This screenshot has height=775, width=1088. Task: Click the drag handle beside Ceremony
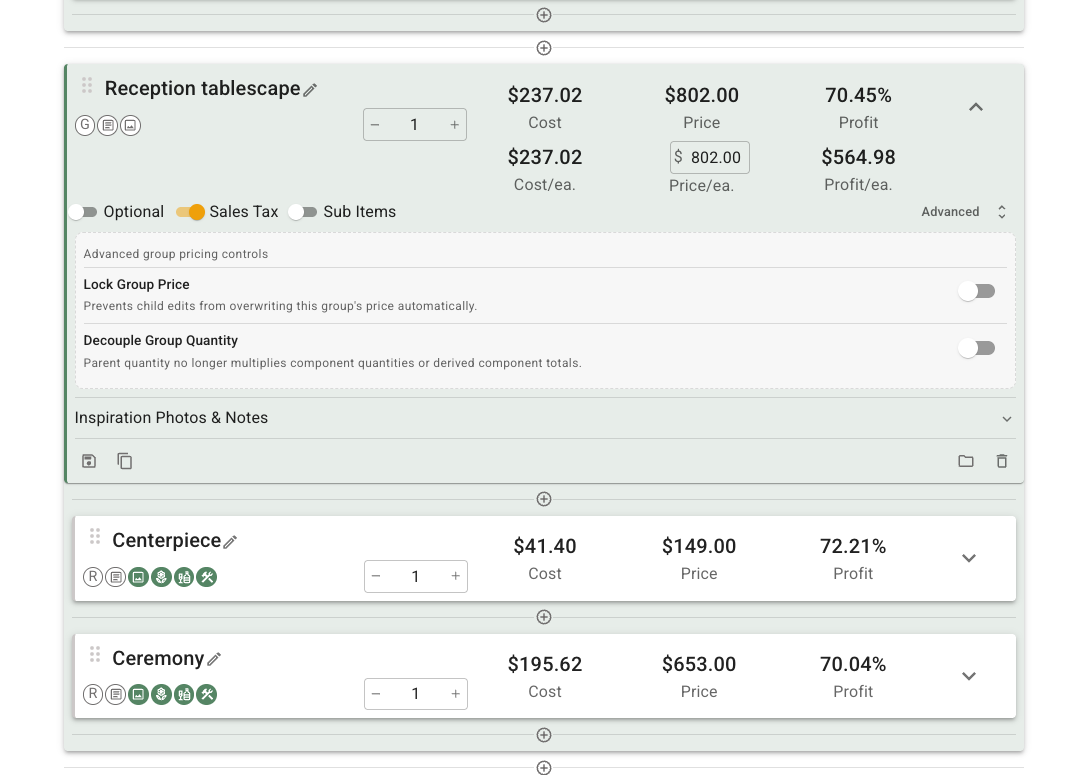[x=95, y=654]
